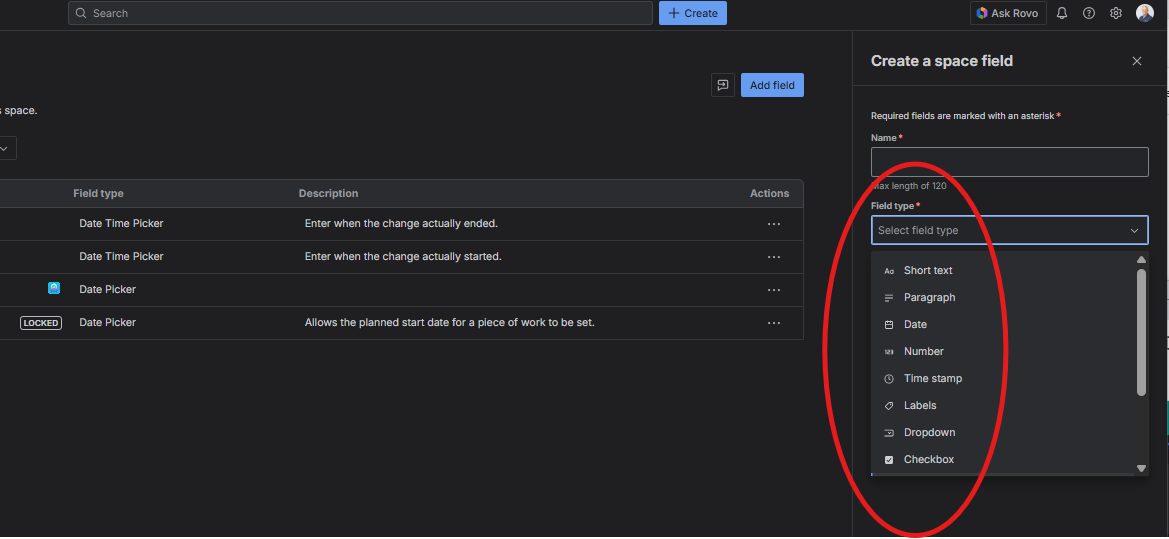The height and width of the screenshot is (539, 1169).
Task: Choose Short text field type
Action: (1003, 271)
